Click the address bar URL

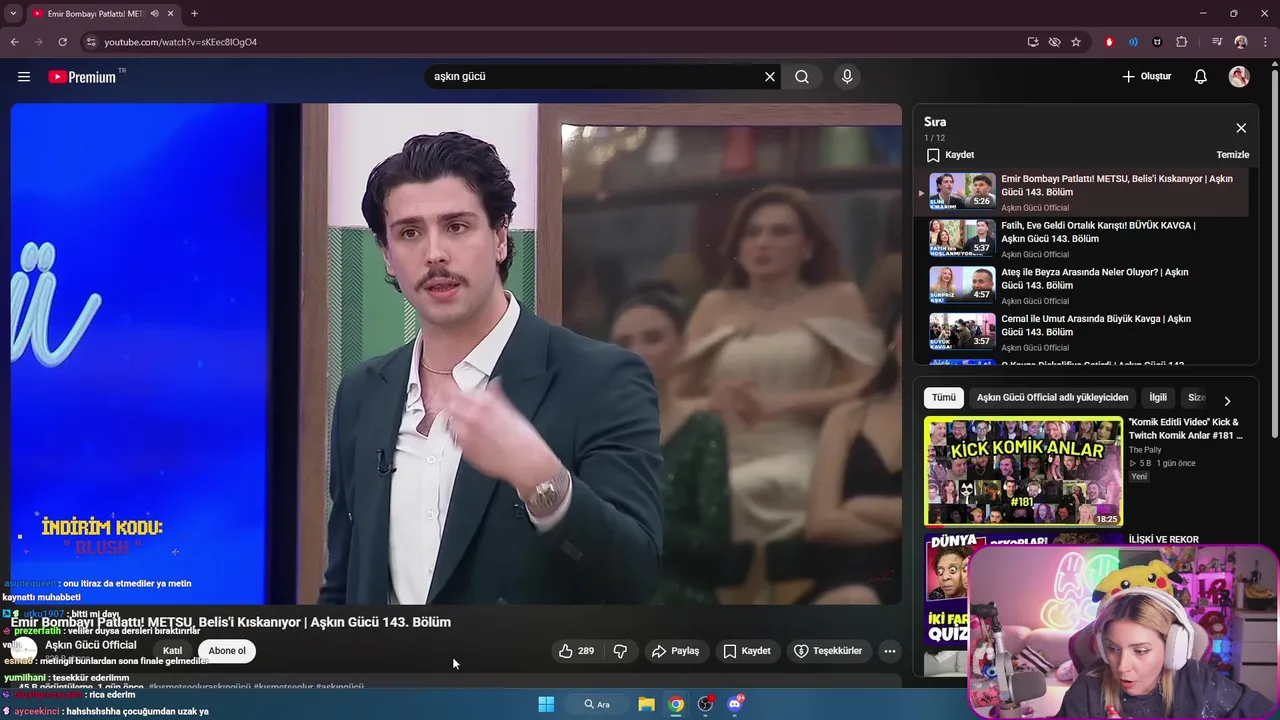(181, 42)
